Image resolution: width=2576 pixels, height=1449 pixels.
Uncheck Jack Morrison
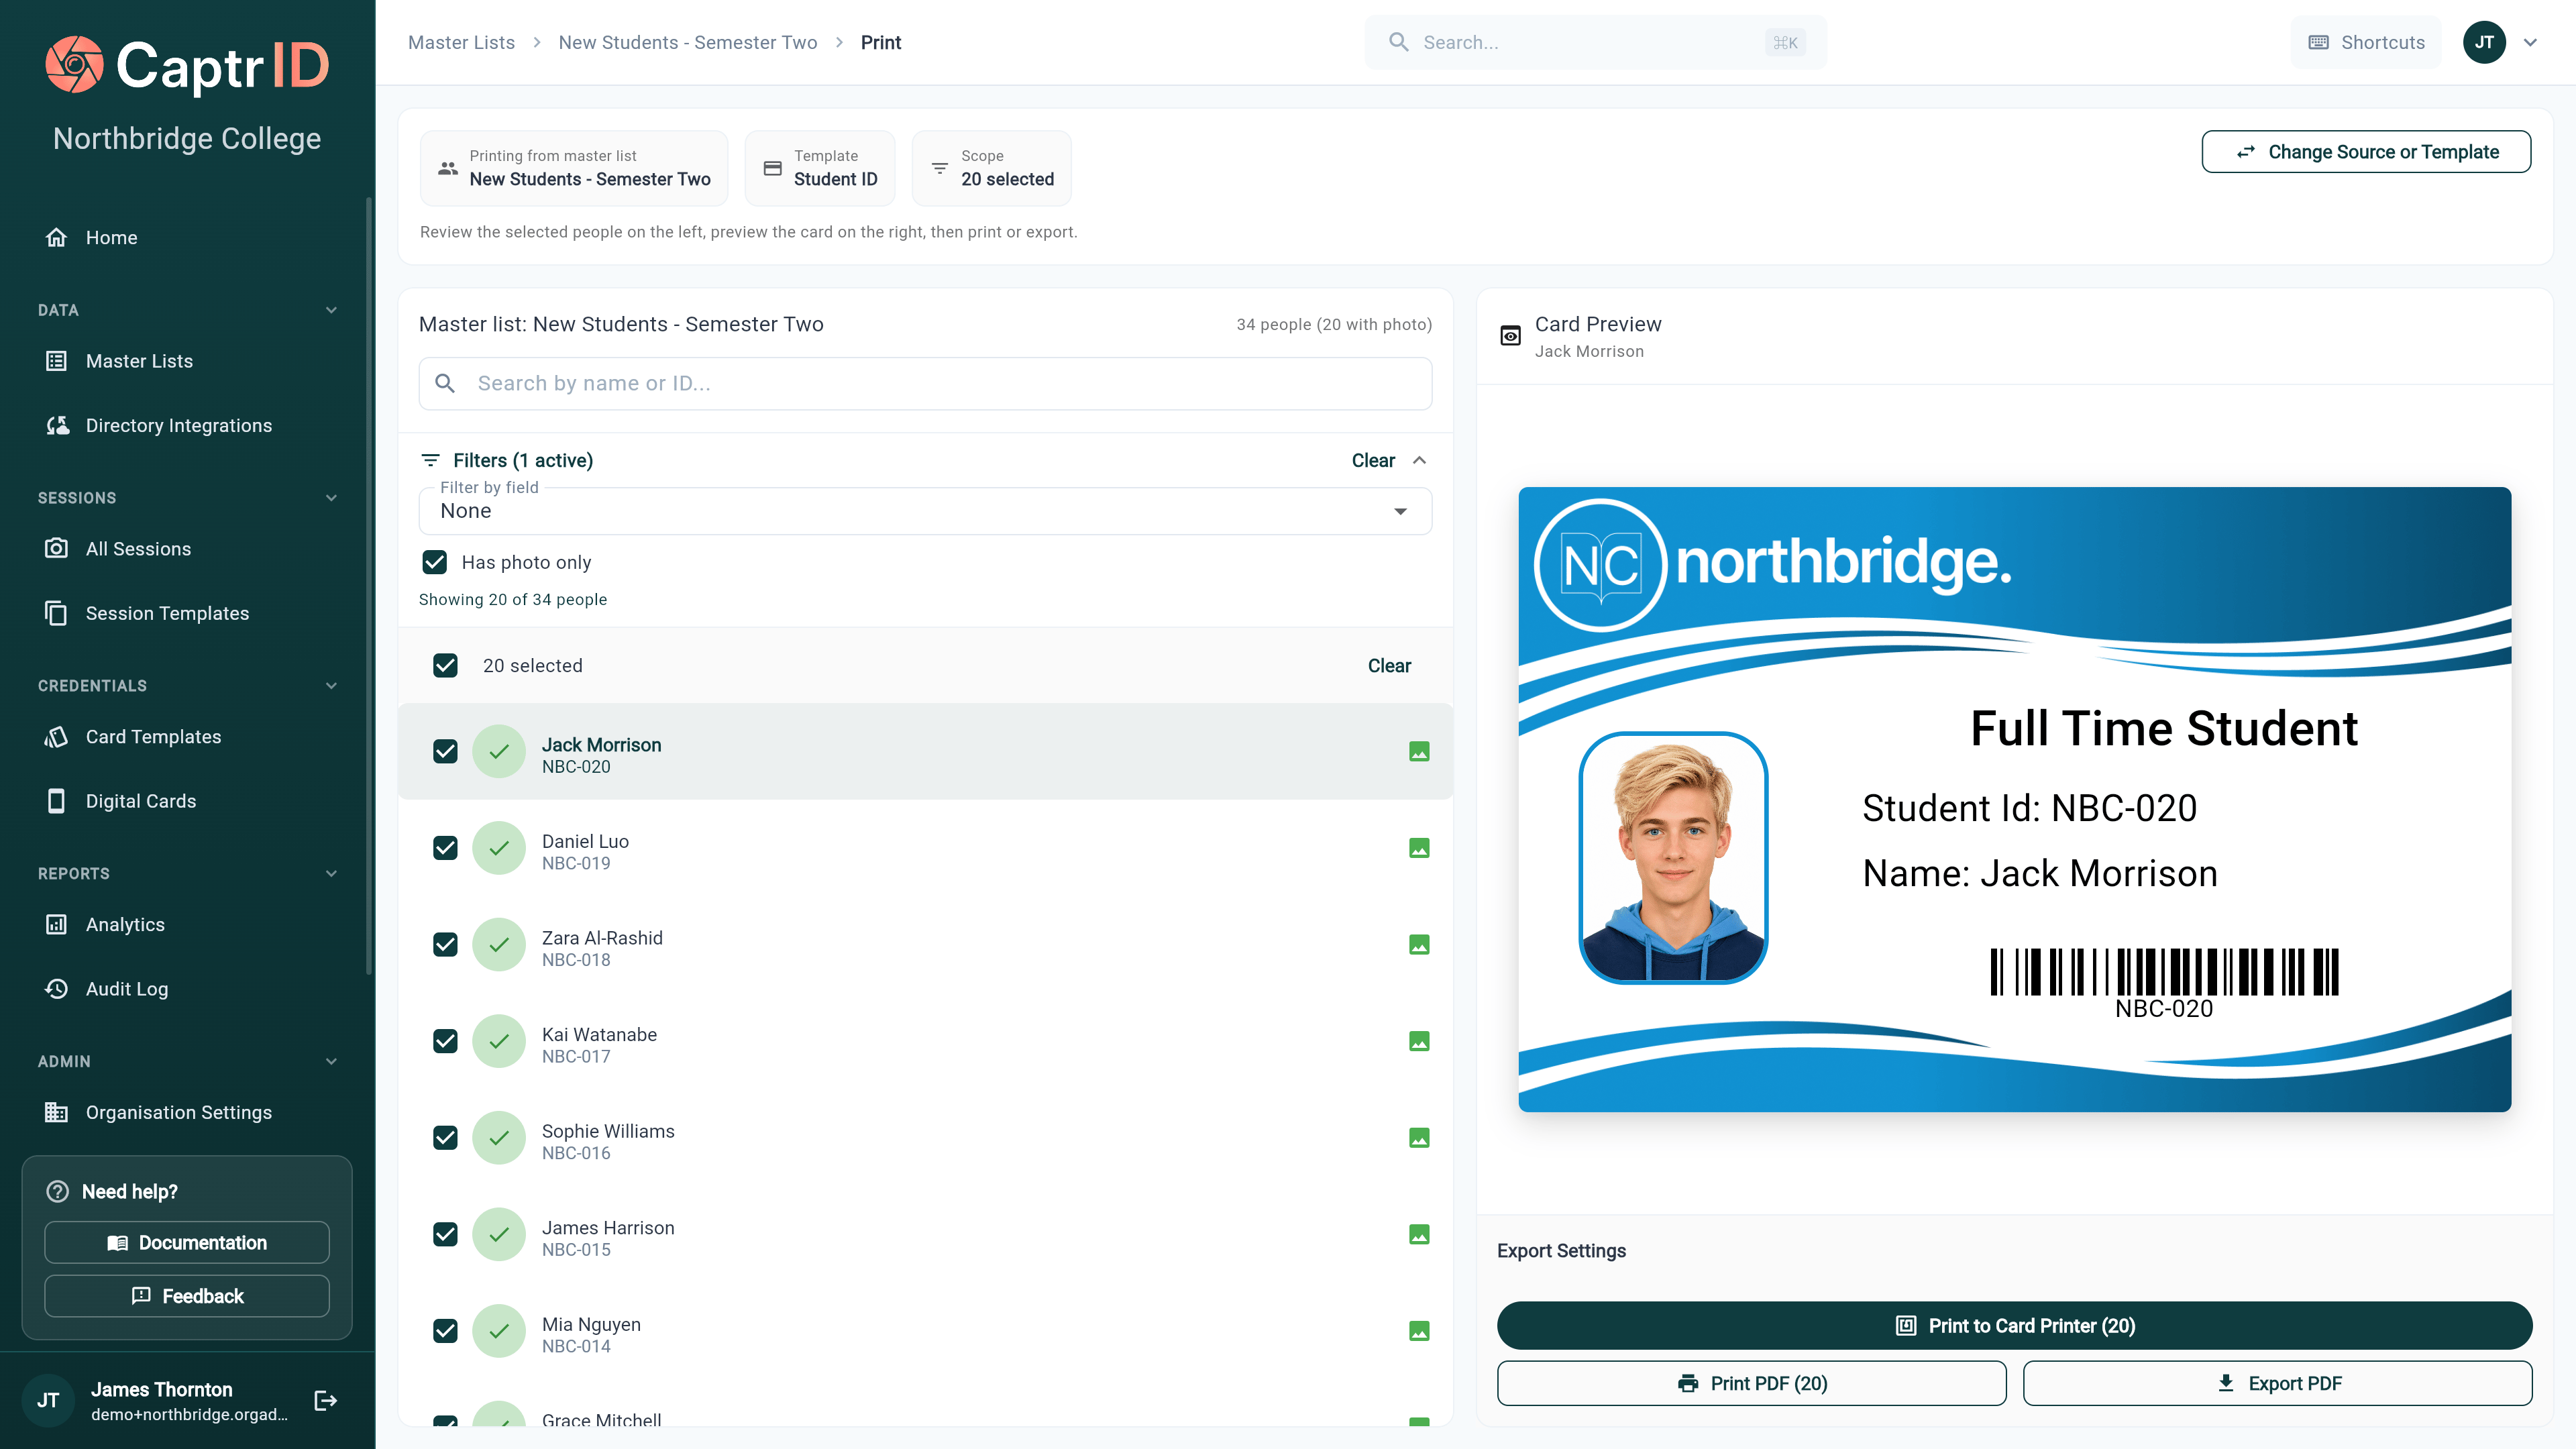point(445,751)
